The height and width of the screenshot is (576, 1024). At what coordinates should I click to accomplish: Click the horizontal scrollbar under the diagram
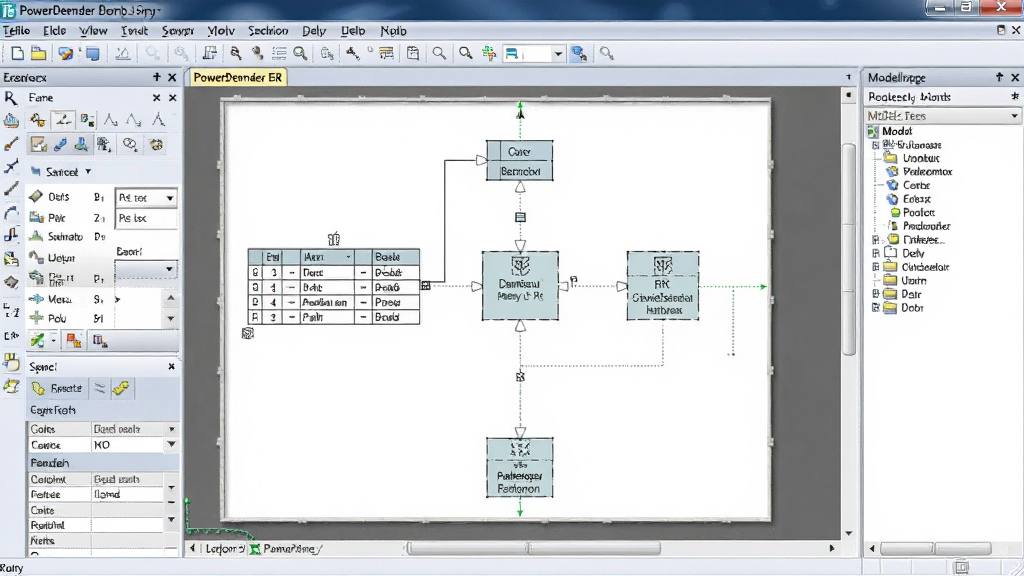[x=534, y=549]
